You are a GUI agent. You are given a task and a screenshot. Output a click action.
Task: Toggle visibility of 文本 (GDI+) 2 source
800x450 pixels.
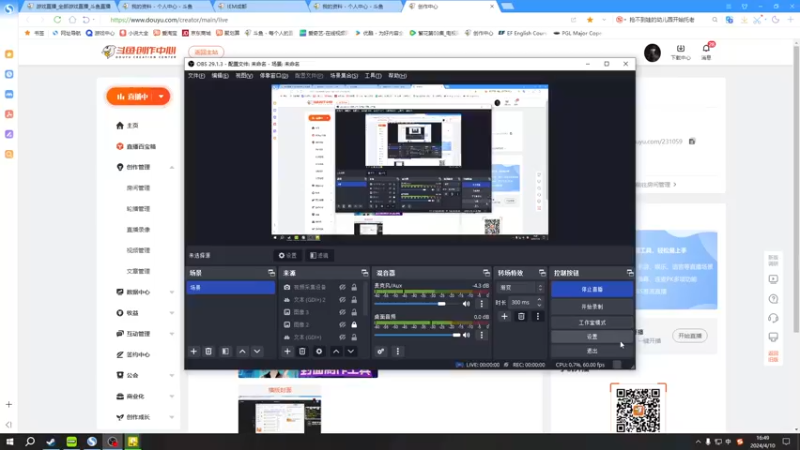342,299
